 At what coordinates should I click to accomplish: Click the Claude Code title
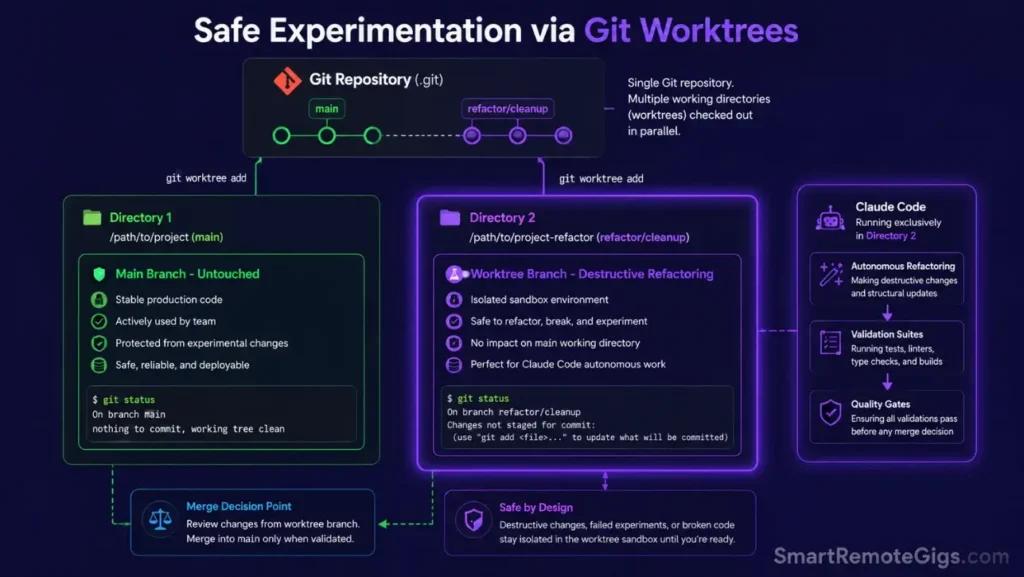(890, 207)
